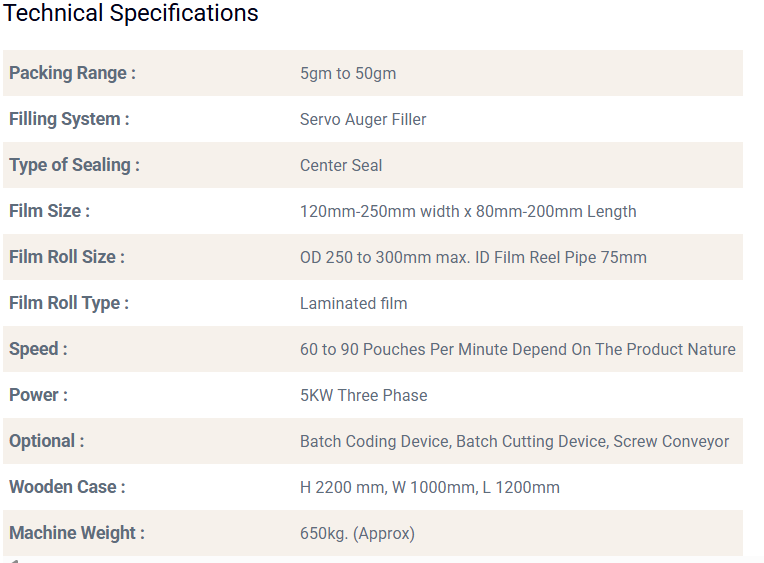Click the Wooden Case dimensions value

coord(430,487)
